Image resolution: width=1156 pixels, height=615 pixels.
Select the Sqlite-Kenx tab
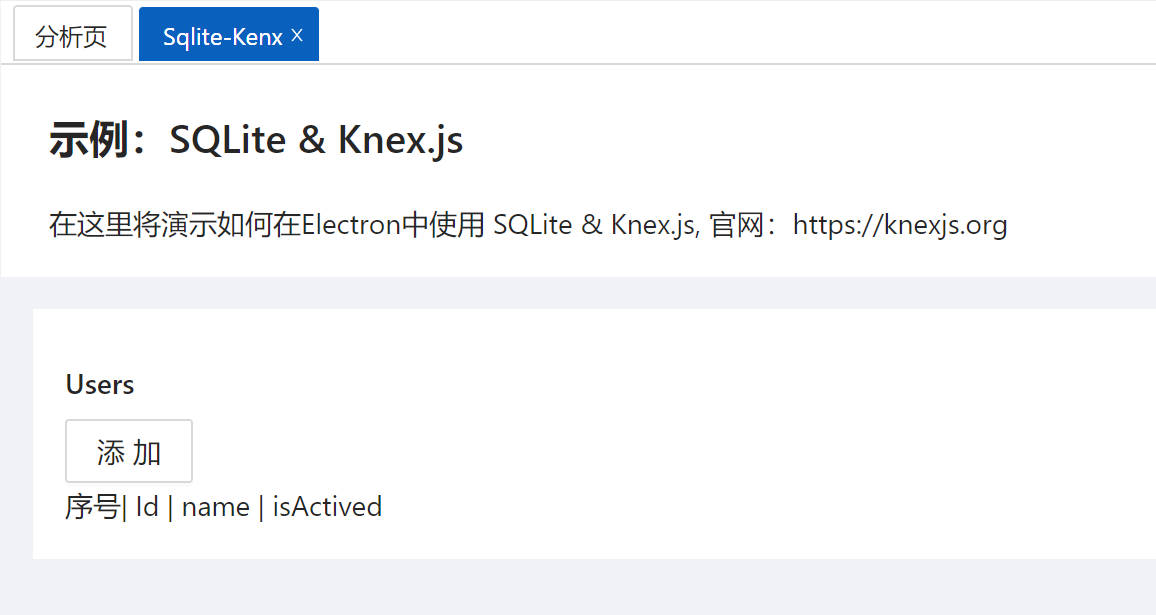click(222, 37)
